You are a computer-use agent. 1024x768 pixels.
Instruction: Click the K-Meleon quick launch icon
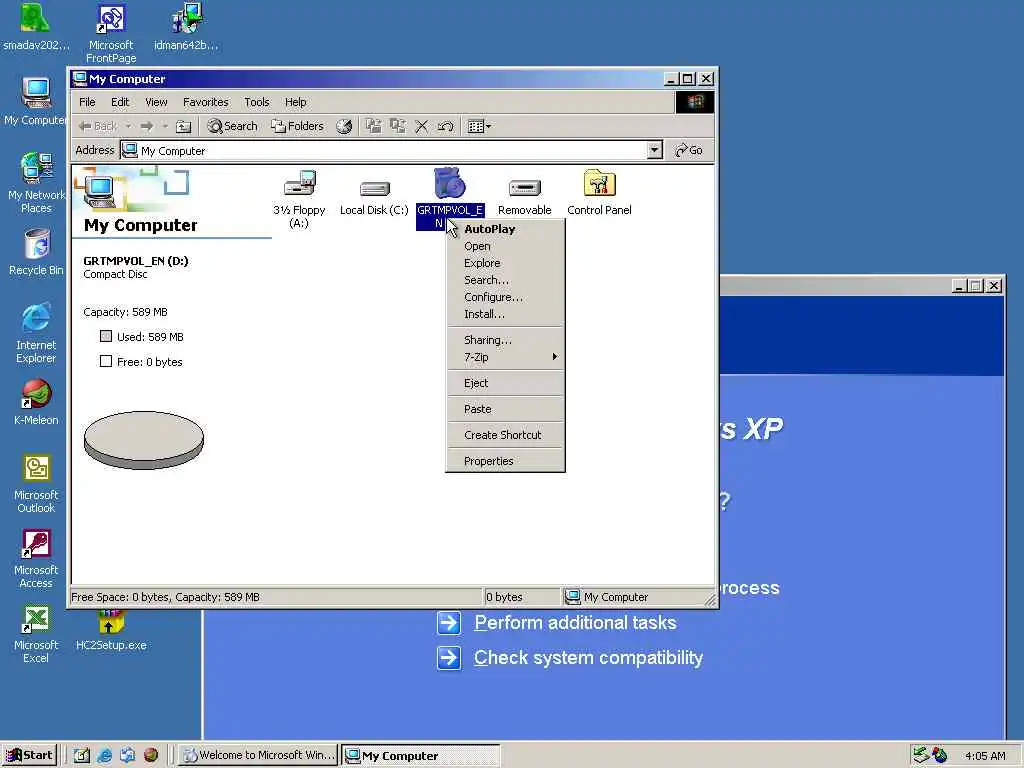point(151,756)
